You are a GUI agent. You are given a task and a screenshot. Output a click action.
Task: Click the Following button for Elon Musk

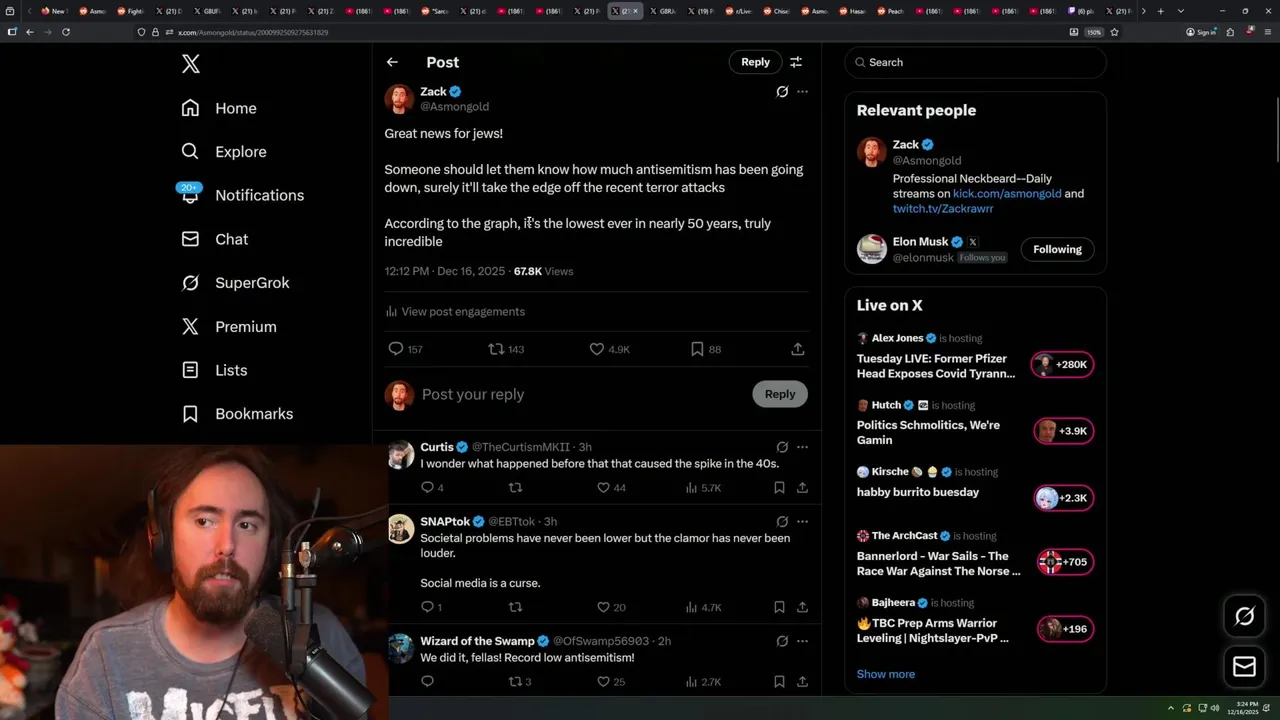point(1057,249)
